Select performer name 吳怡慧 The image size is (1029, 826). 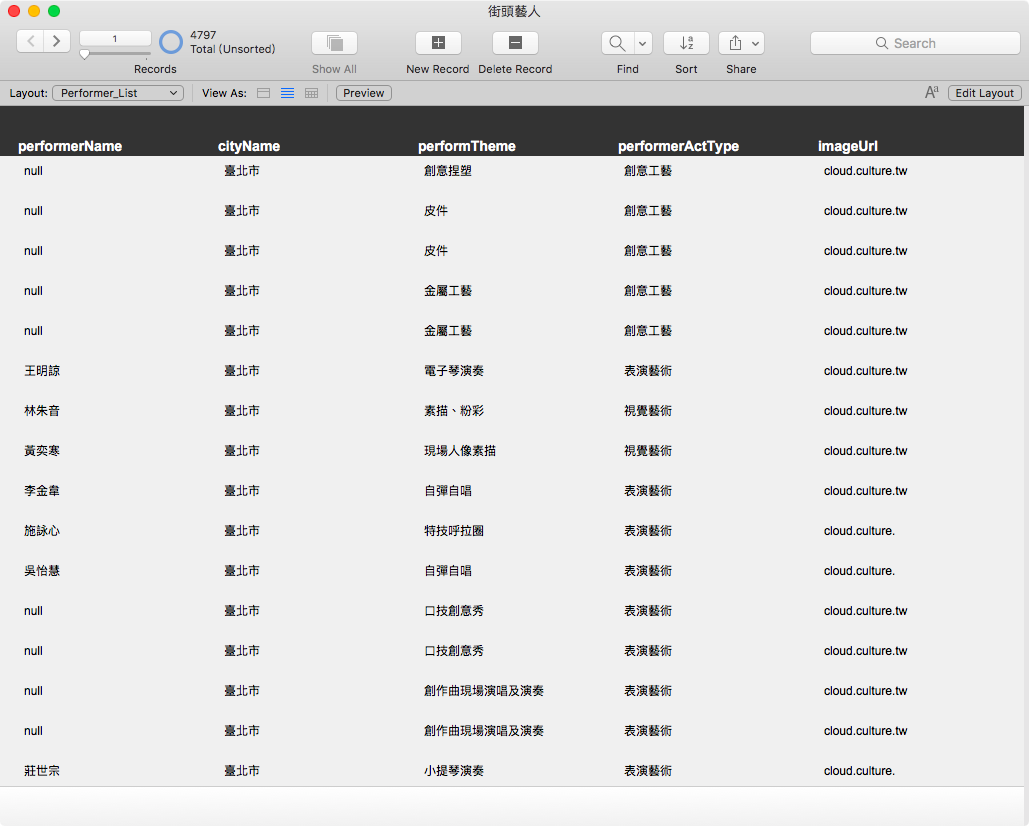coord(42,571)
